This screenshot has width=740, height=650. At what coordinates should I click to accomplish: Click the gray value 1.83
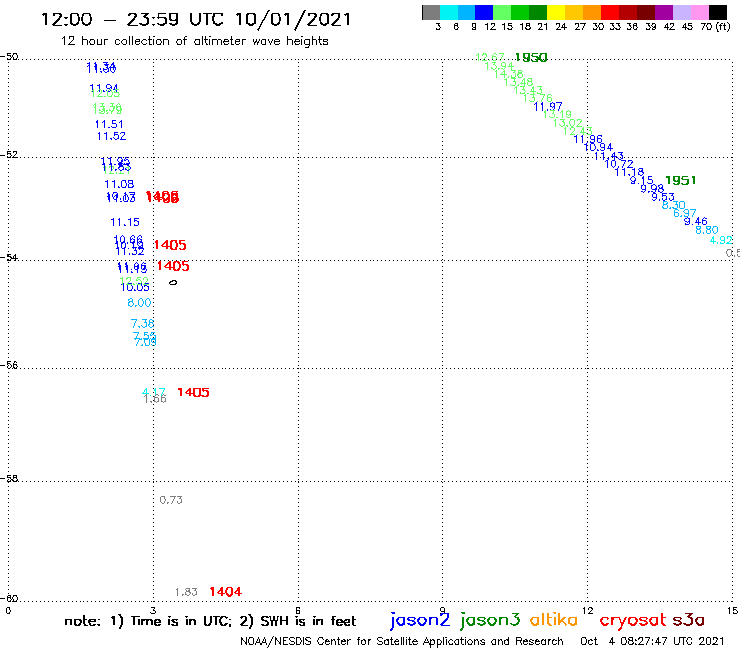tap(186, 592)
